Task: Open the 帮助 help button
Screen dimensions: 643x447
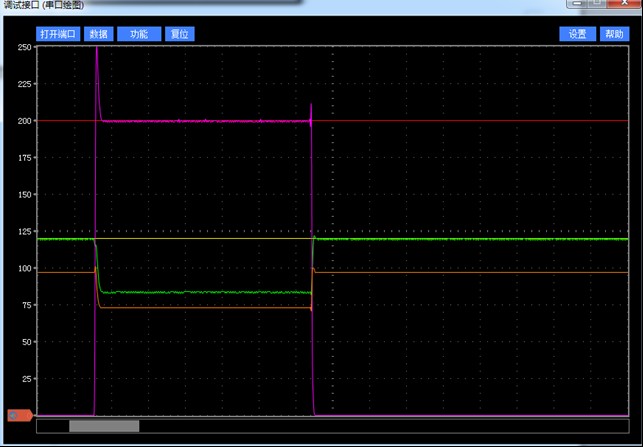Action: tap(614, 34)
